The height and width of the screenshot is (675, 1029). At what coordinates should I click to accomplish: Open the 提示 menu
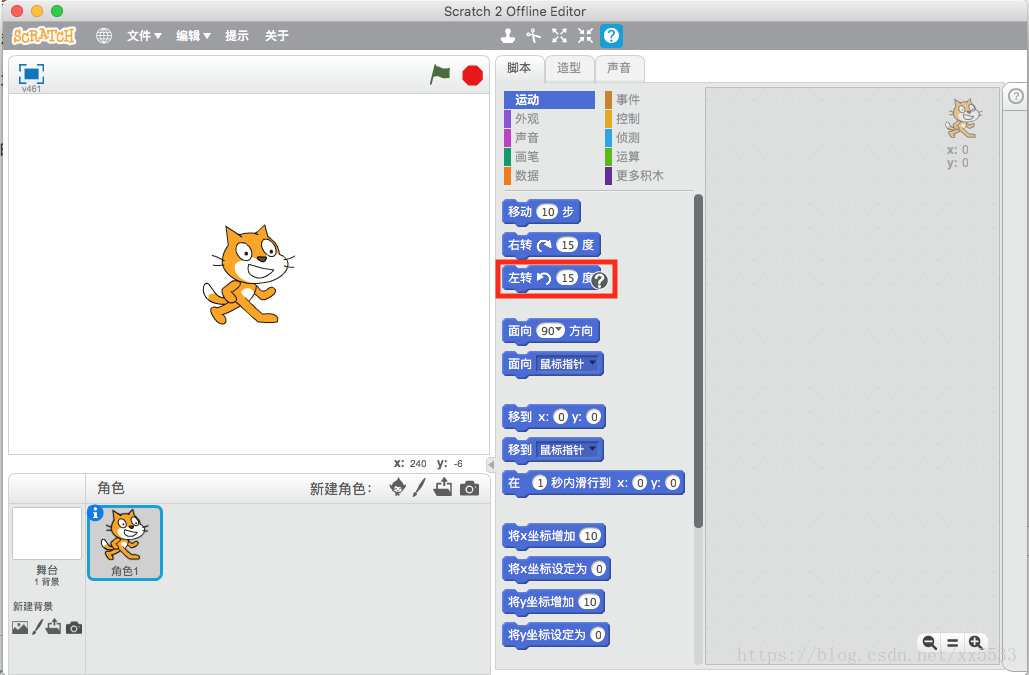click(x=237, y=35)
